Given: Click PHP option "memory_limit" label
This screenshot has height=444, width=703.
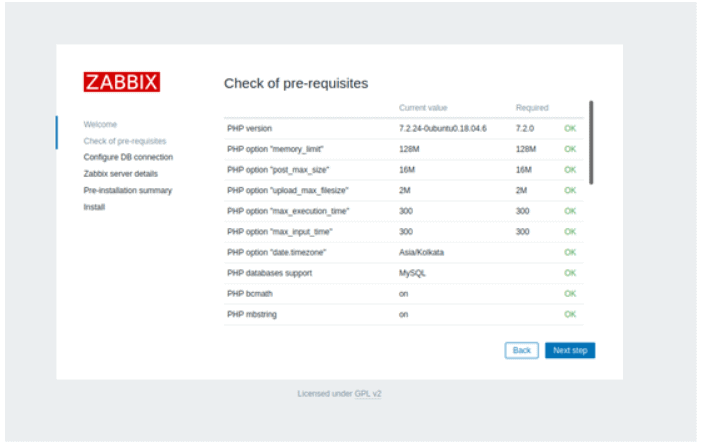Looking at the screenshot, I should pos(275,149).
